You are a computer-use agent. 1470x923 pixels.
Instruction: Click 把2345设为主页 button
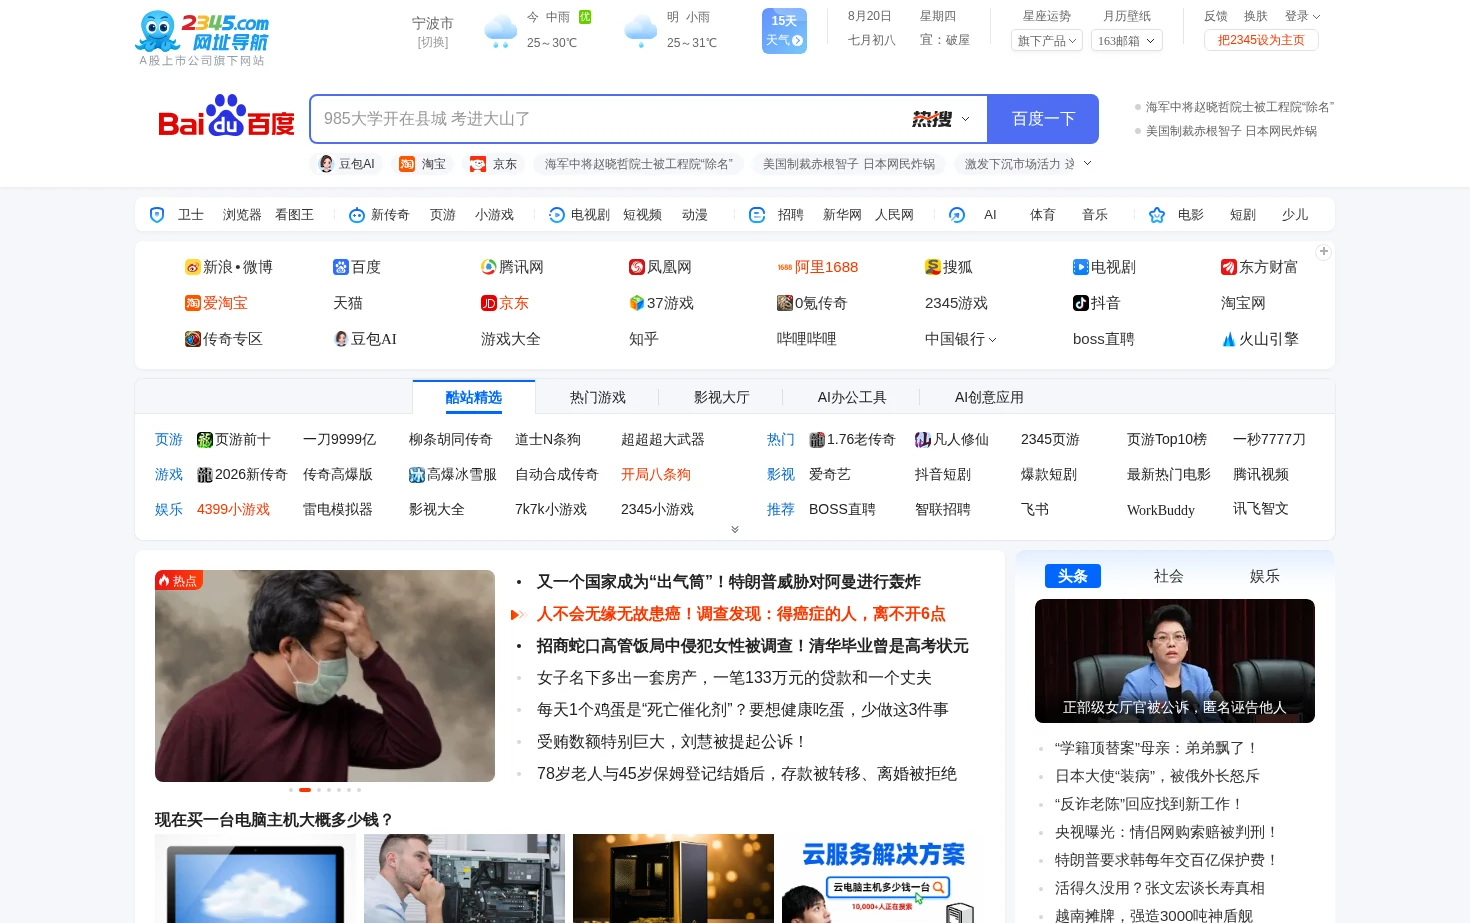[x=1261, y=40]
